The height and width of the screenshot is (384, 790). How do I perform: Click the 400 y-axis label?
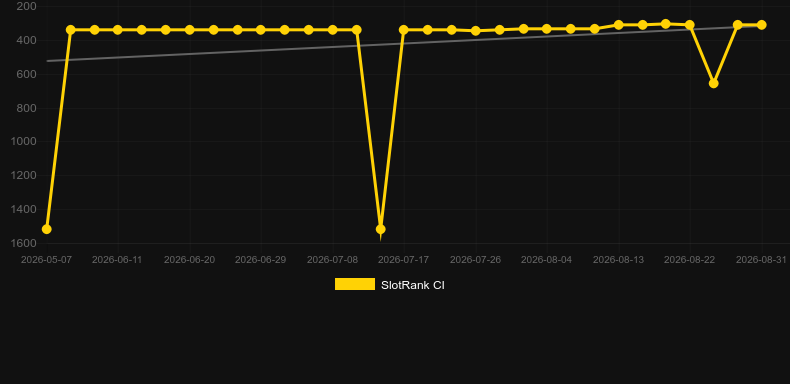pos(26,40)
